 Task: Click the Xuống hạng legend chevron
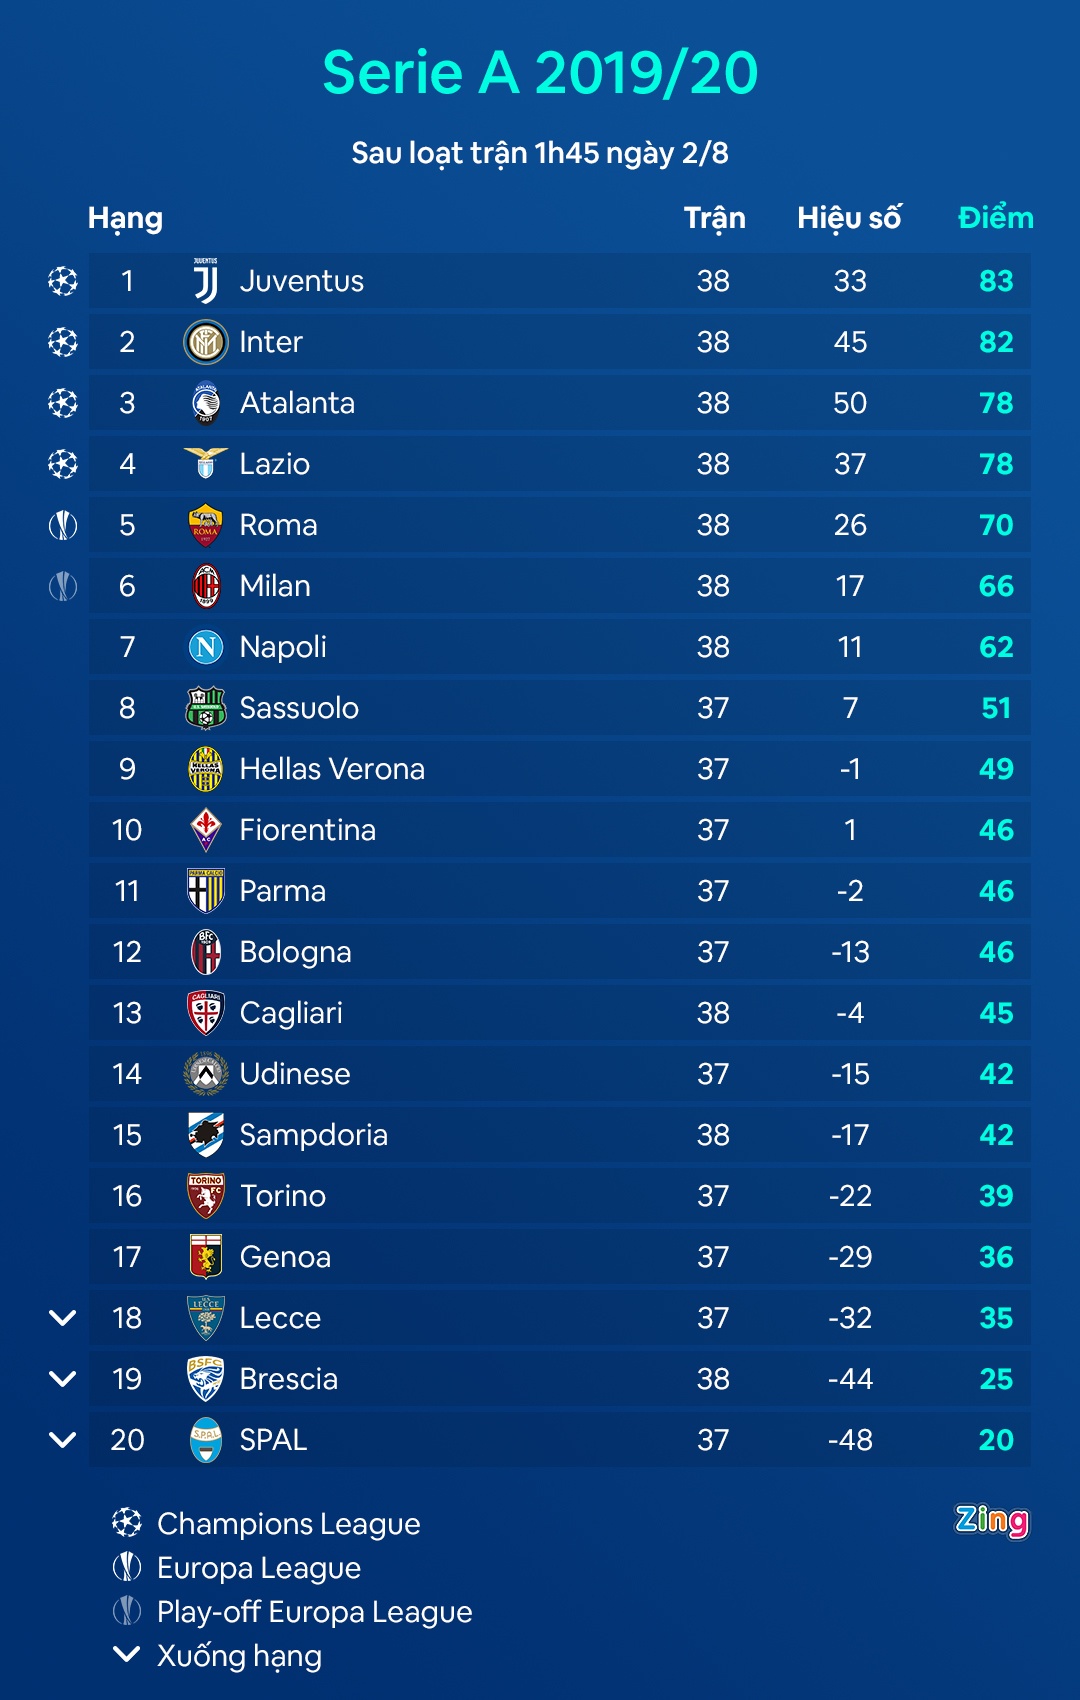127,1654
